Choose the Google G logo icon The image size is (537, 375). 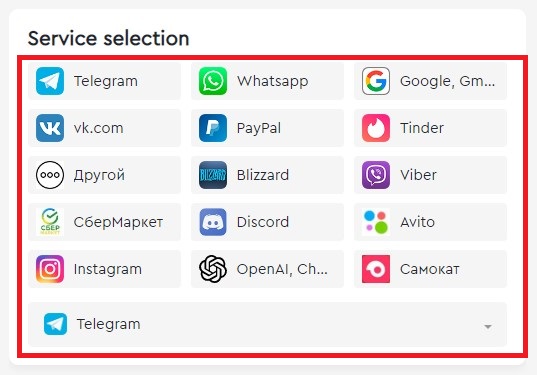(x=376, y=81)
